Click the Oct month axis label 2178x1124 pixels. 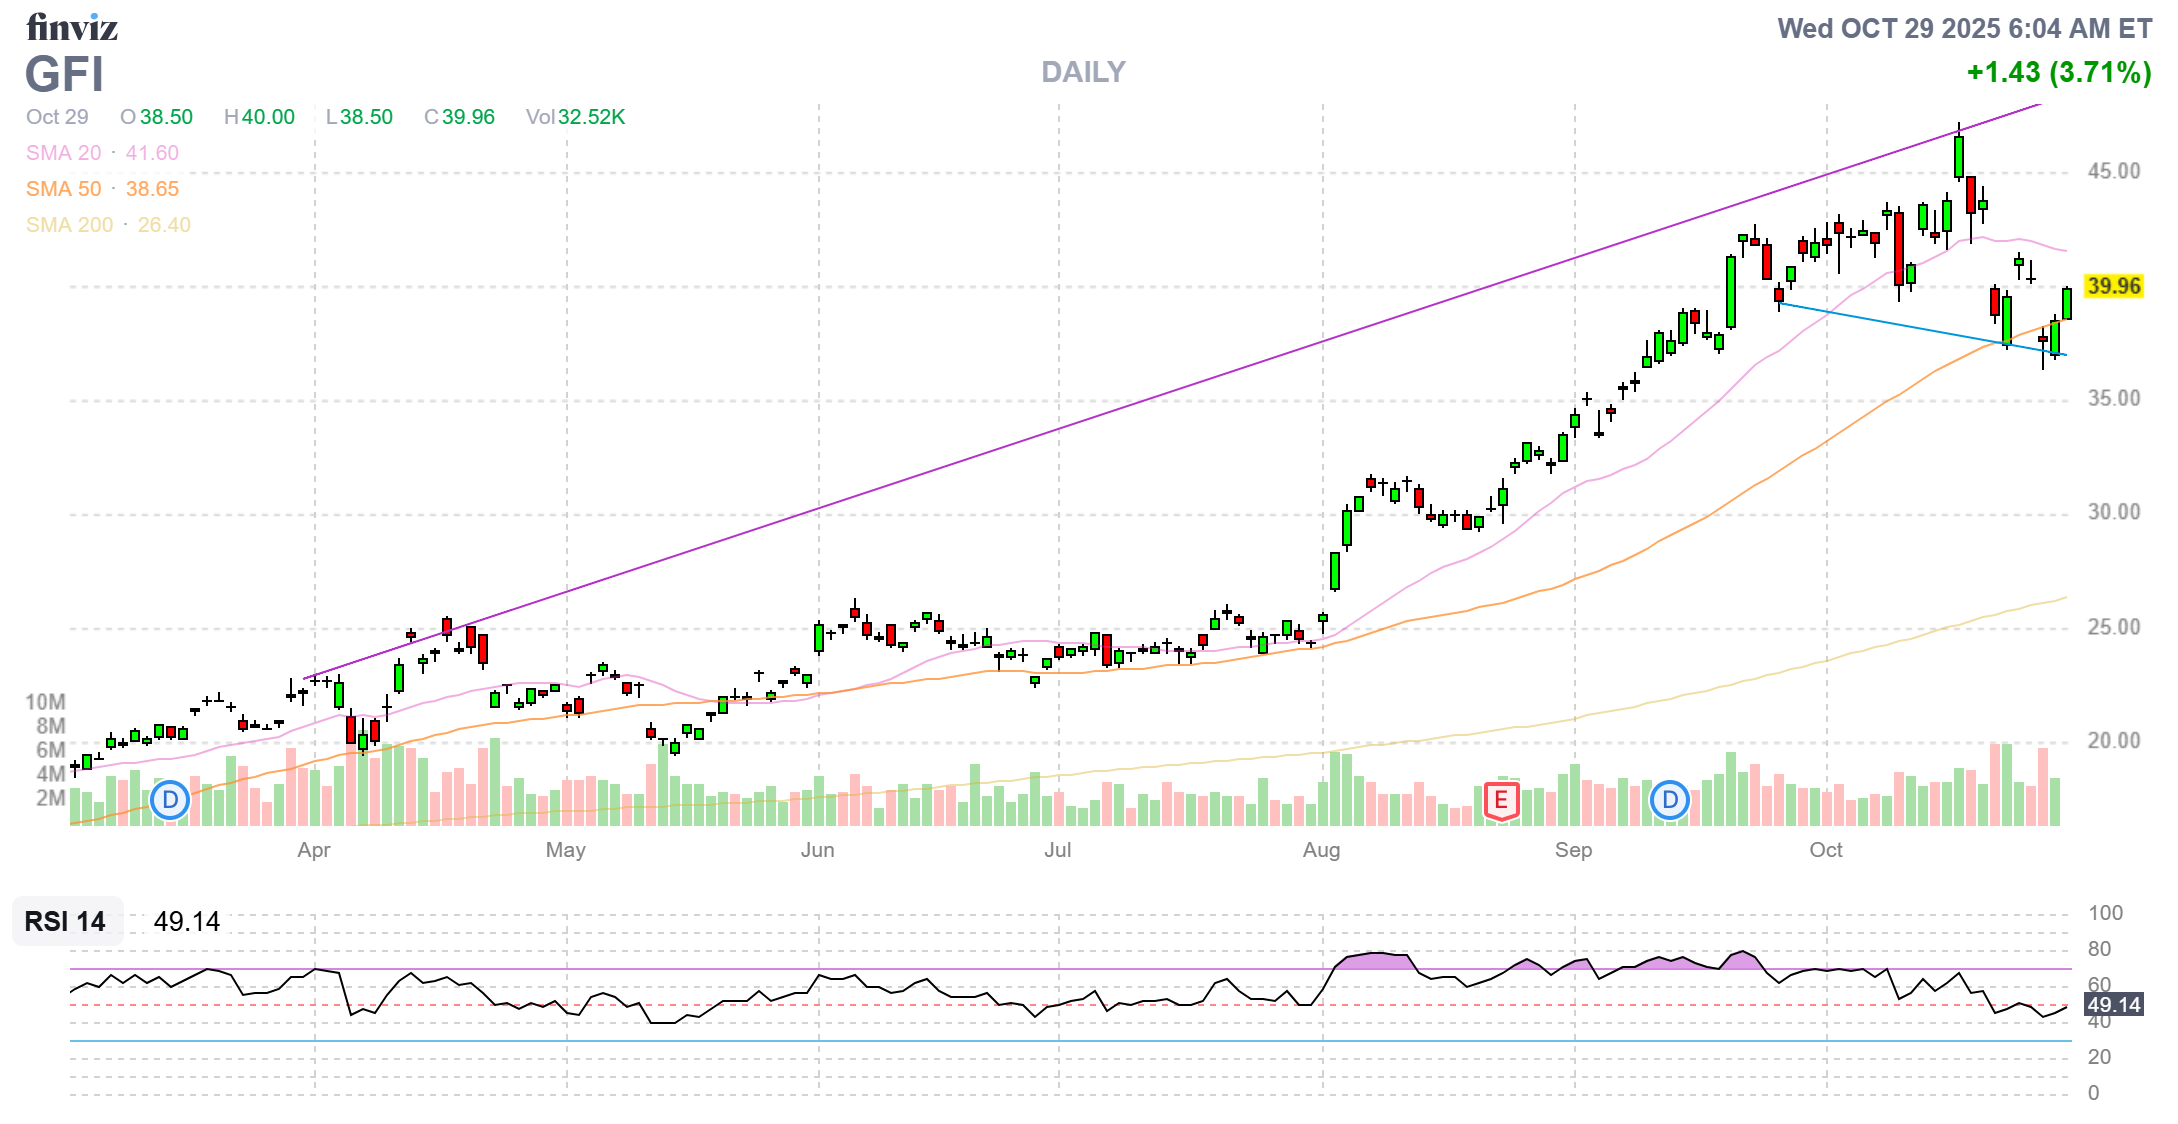(1825, 850)
